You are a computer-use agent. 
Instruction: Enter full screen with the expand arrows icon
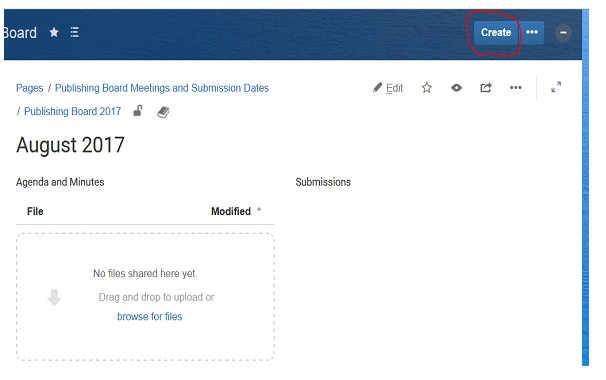pos(556,87)
